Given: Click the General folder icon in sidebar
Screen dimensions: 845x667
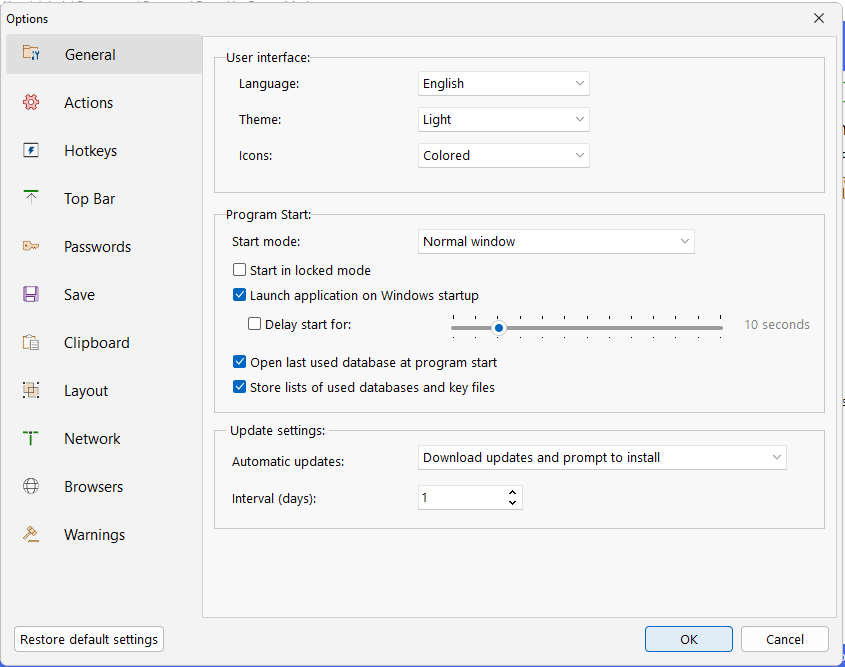Looking at the screenshot, I should click(31, 53).
